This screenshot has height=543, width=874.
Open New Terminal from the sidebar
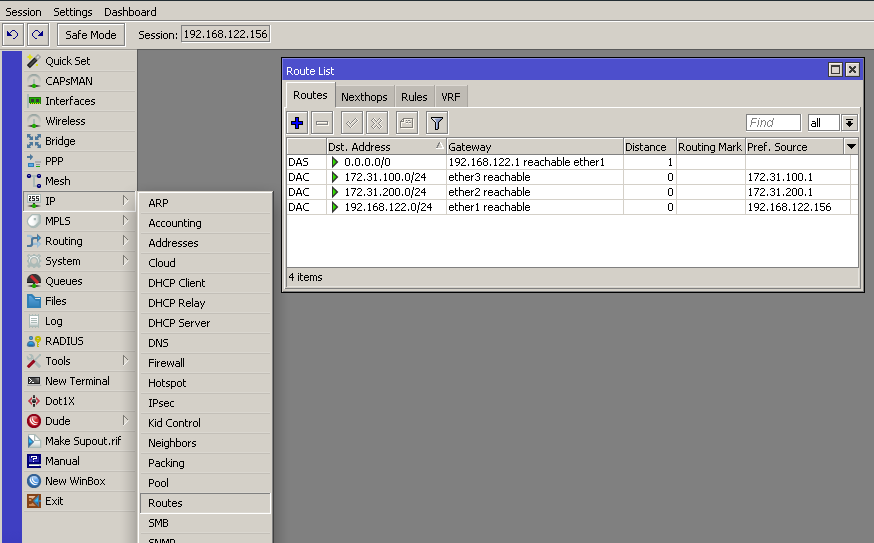coord(77,381)
